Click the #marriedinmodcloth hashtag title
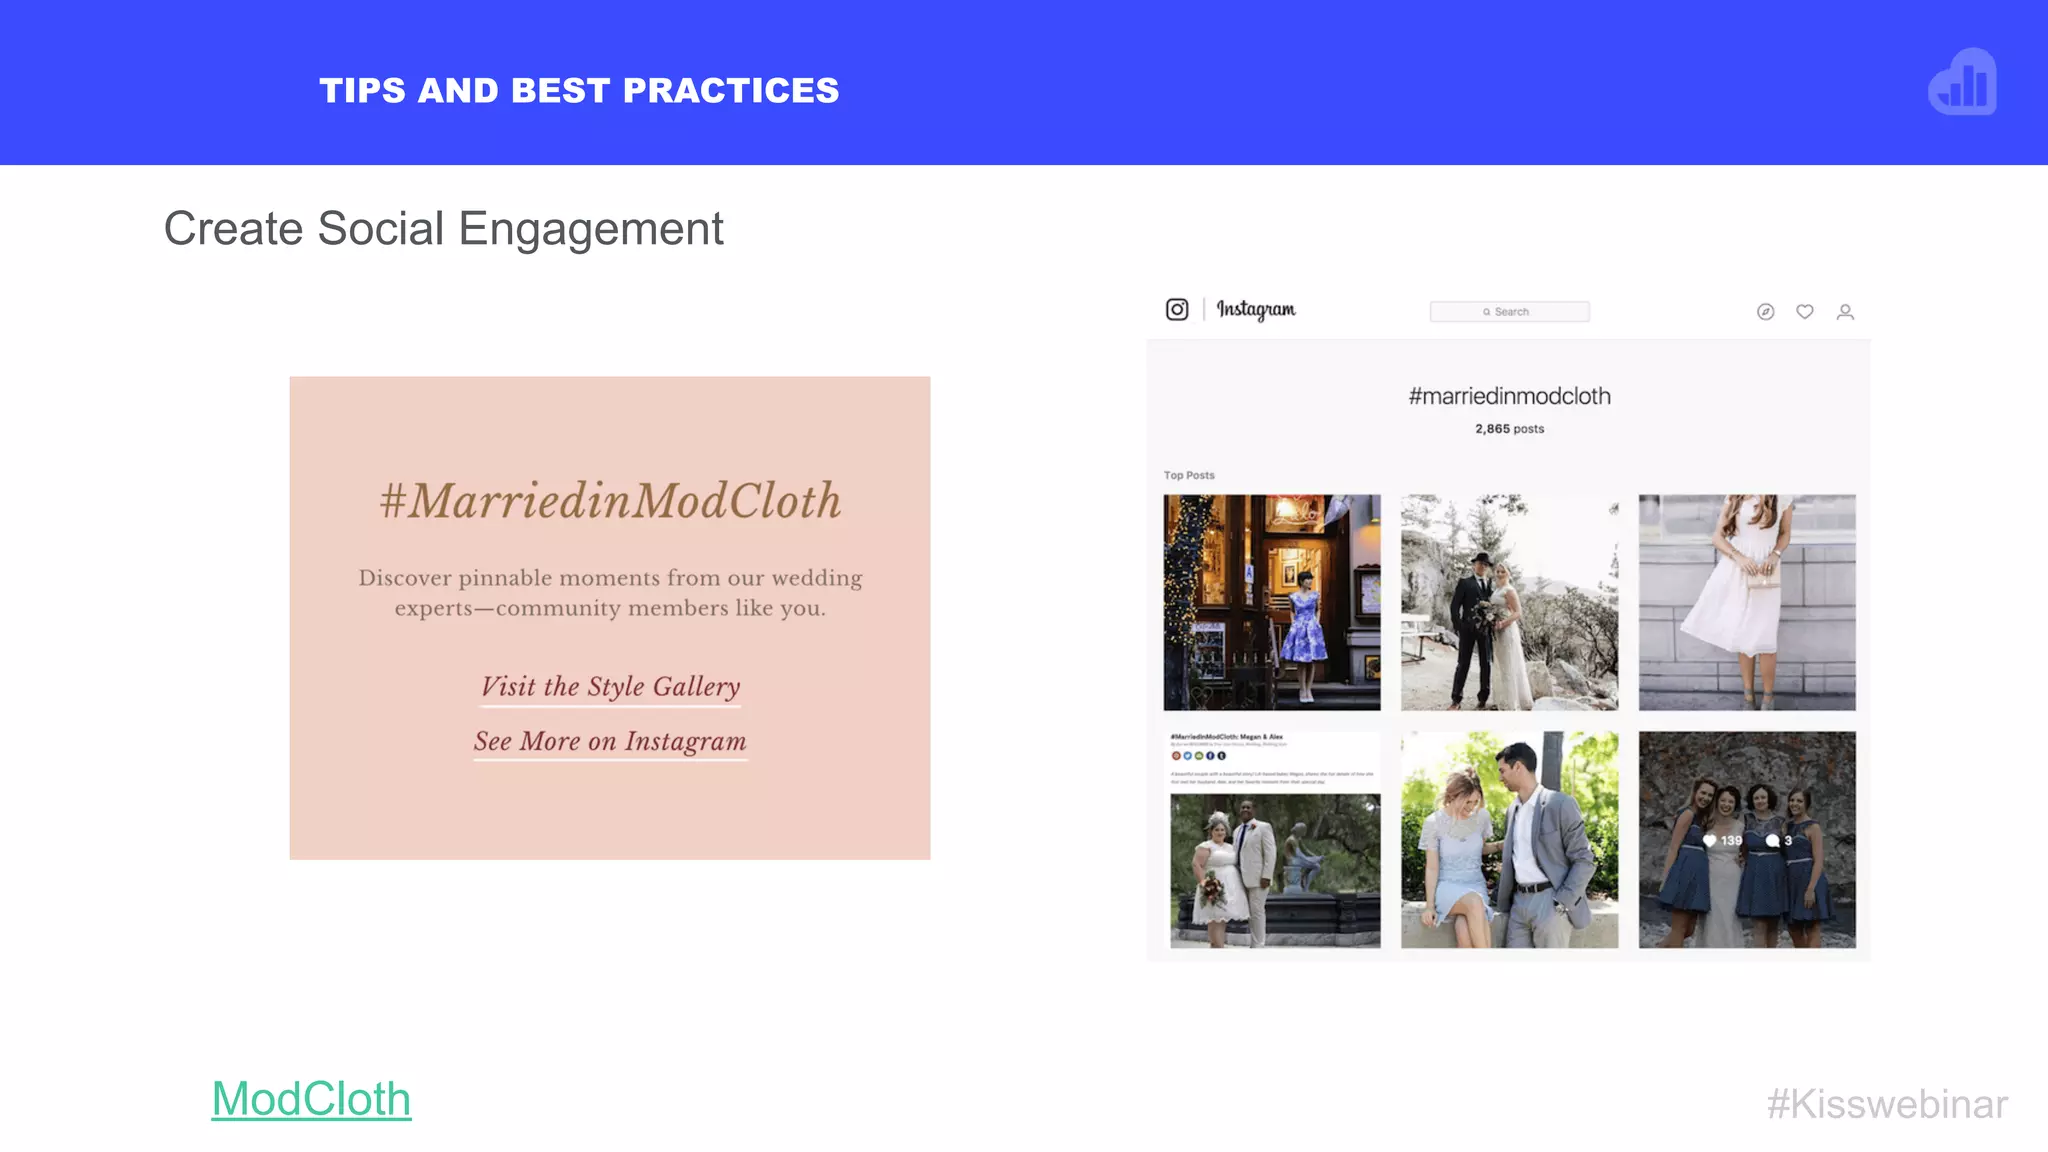The image size is (2048, 1152). tap(1509, 396)
